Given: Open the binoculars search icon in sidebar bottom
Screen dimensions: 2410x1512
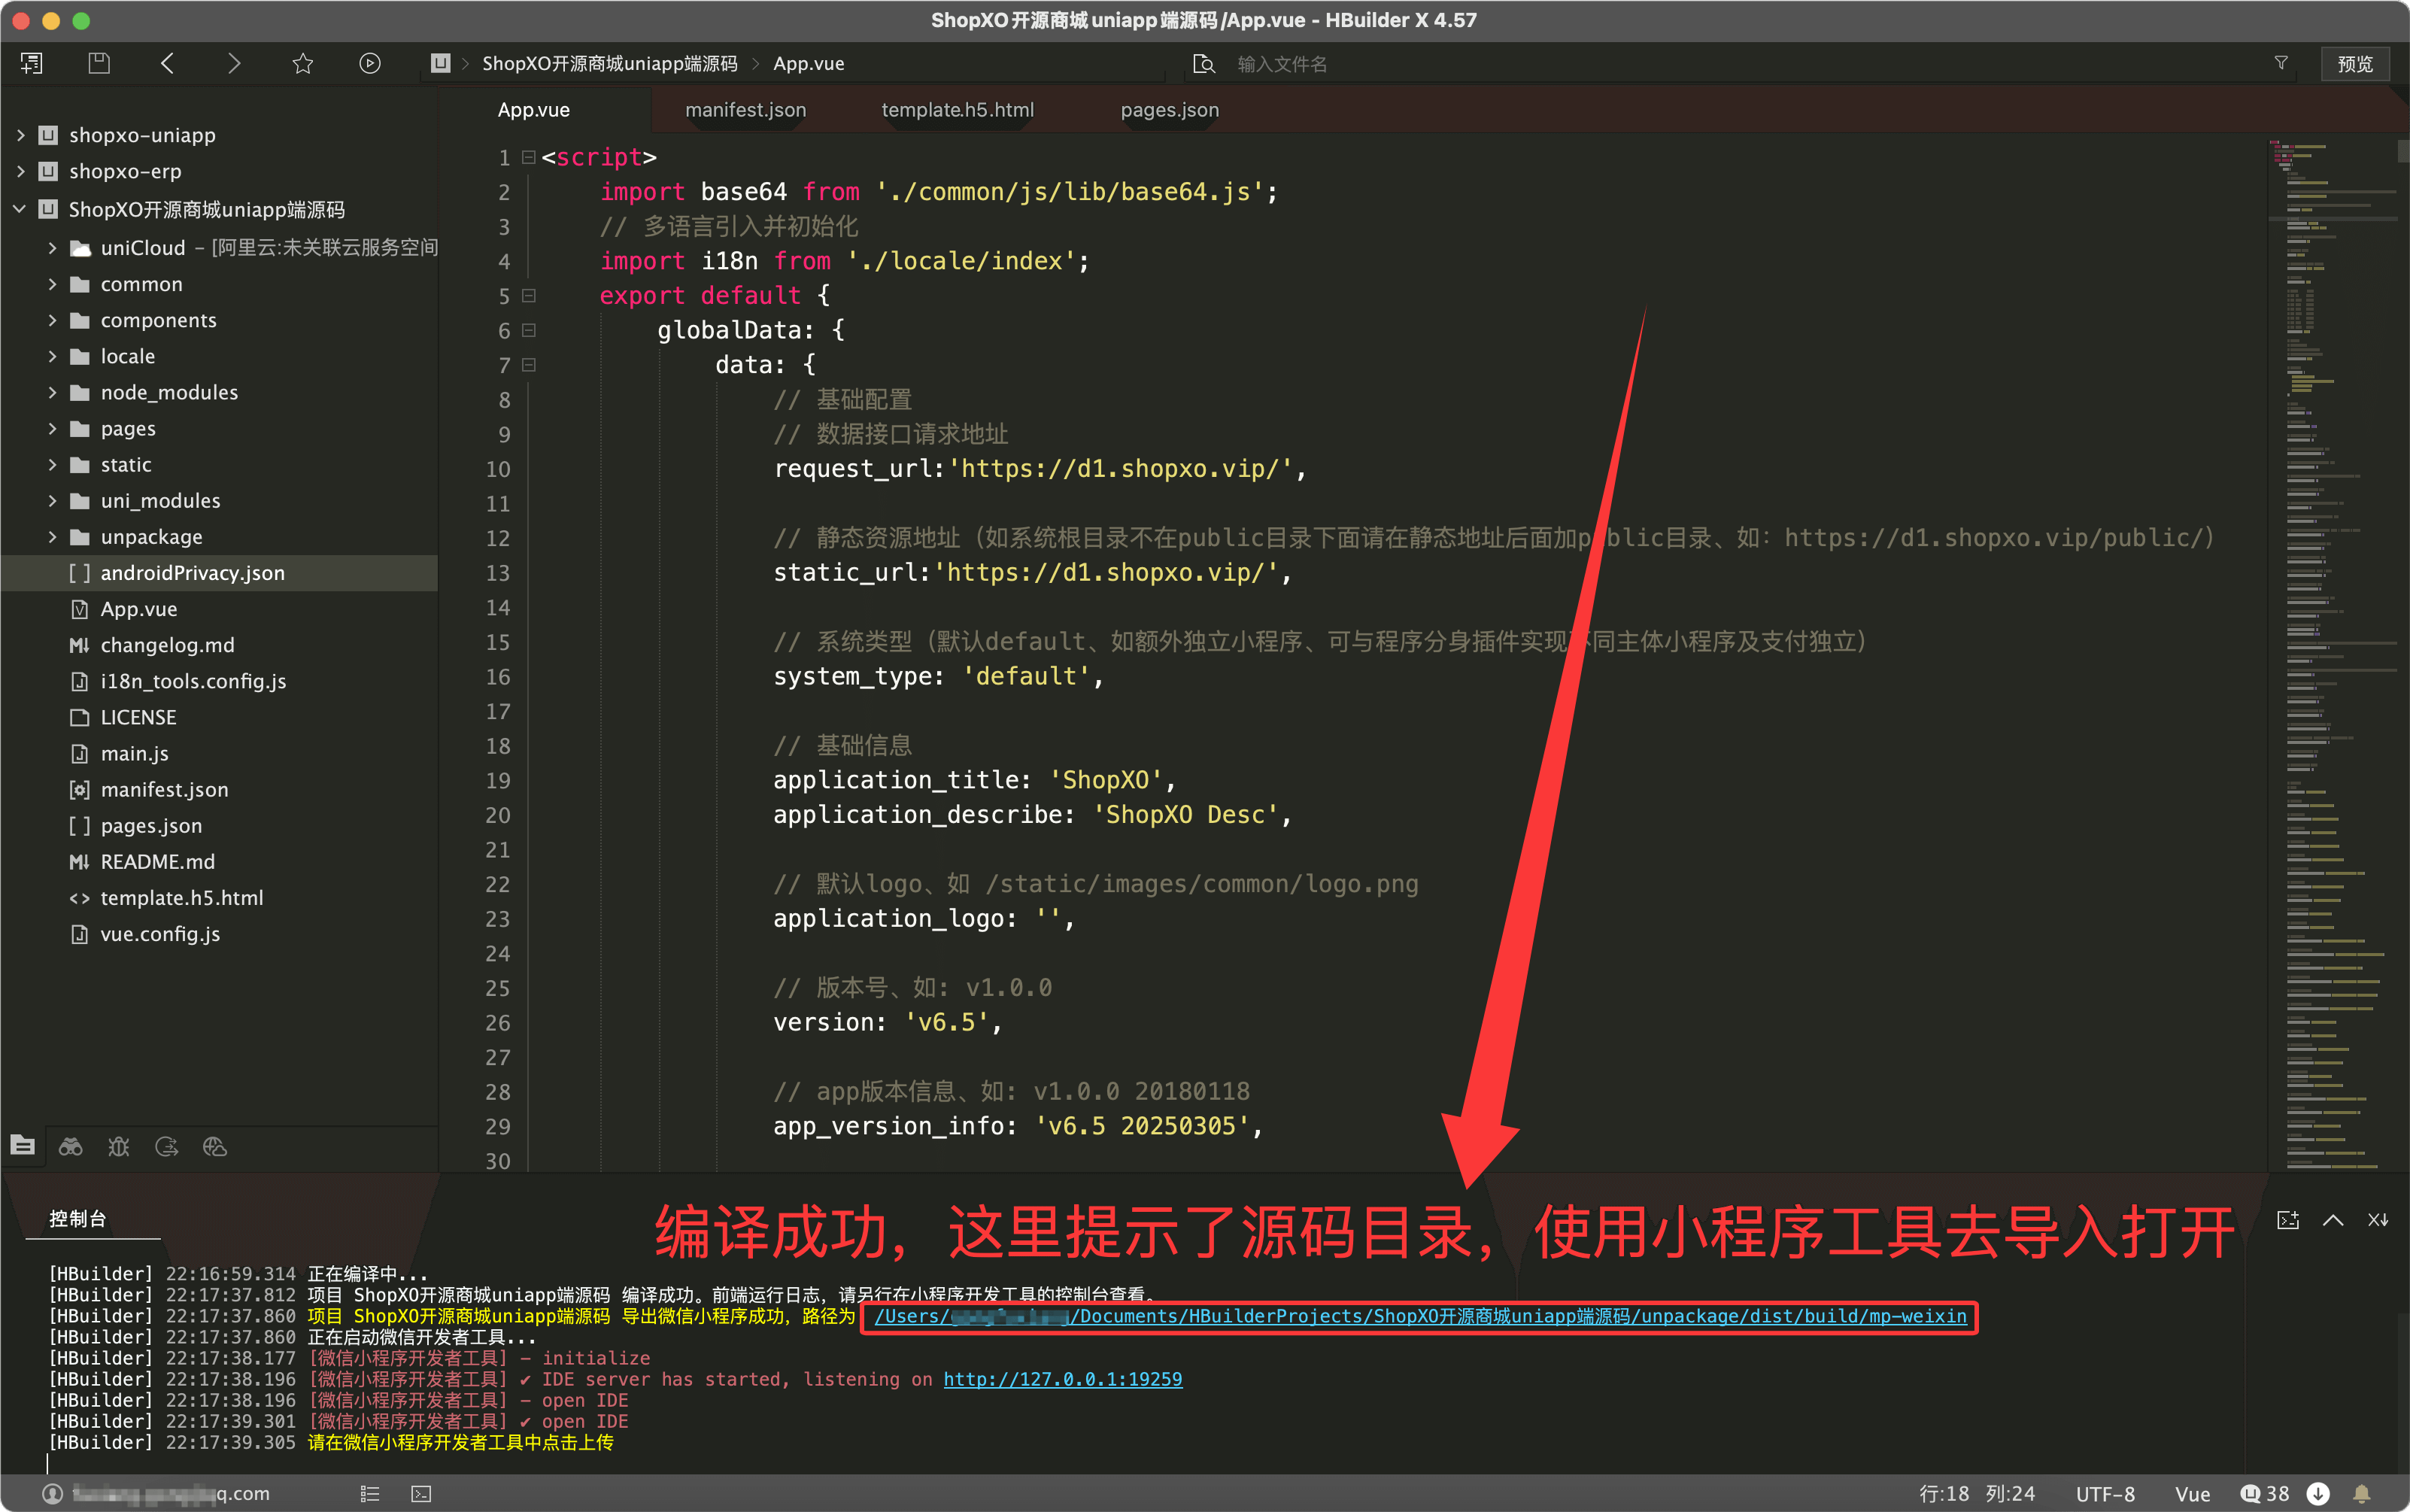Looking at the screenshot, I should 70,1146.
